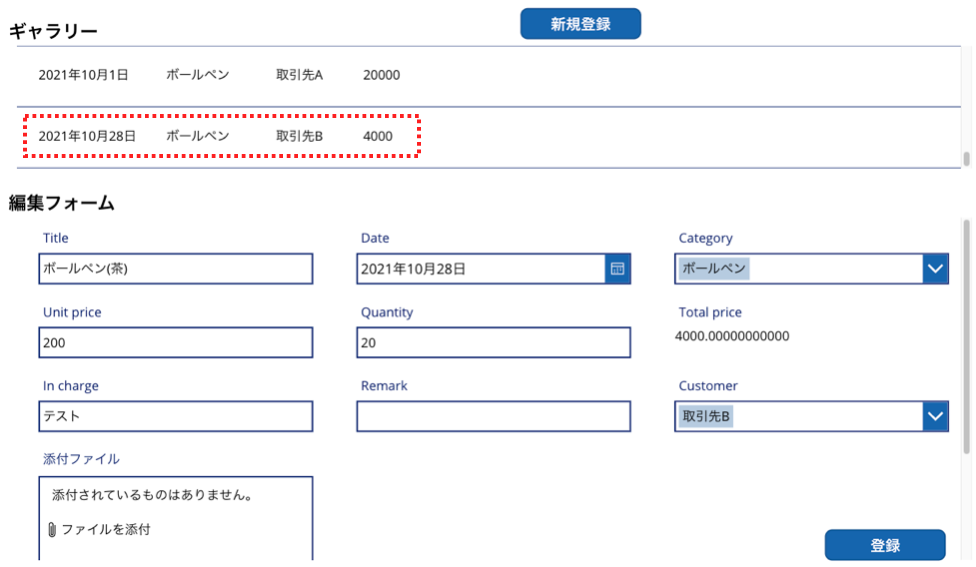This screenshot has width=976, height=567.
Task: Click the ギャラリー heading
Action: [53, 30]
